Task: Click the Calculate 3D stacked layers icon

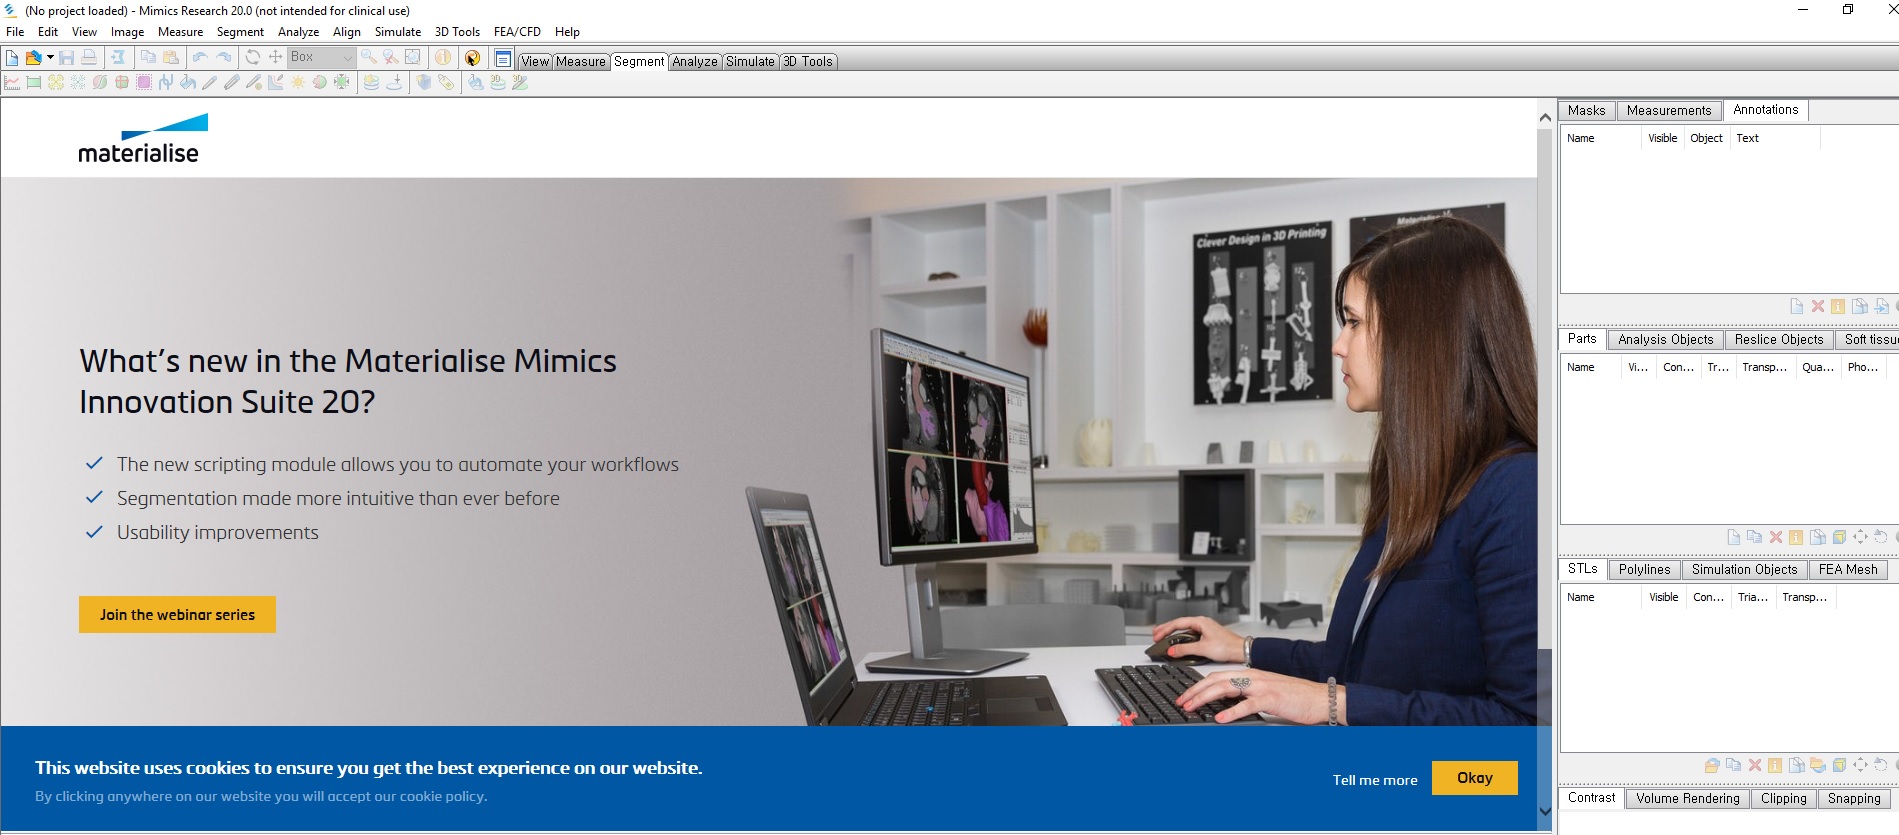Action: [371, 83]
